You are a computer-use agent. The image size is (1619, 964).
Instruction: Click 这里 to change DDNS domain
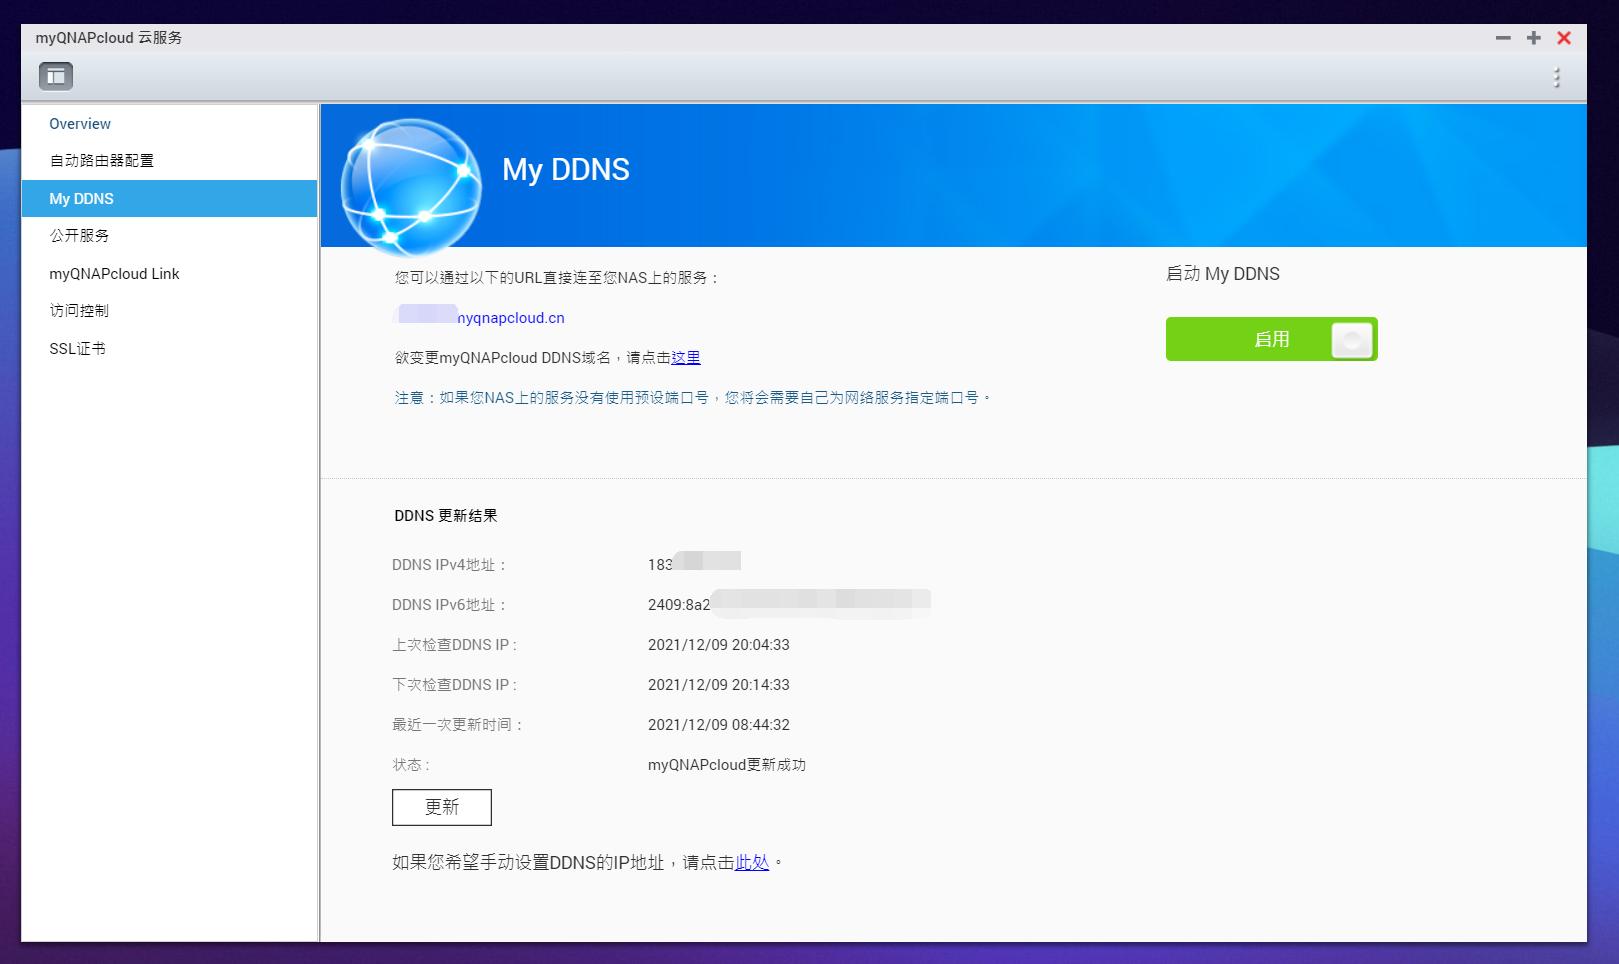coord(687,357)
